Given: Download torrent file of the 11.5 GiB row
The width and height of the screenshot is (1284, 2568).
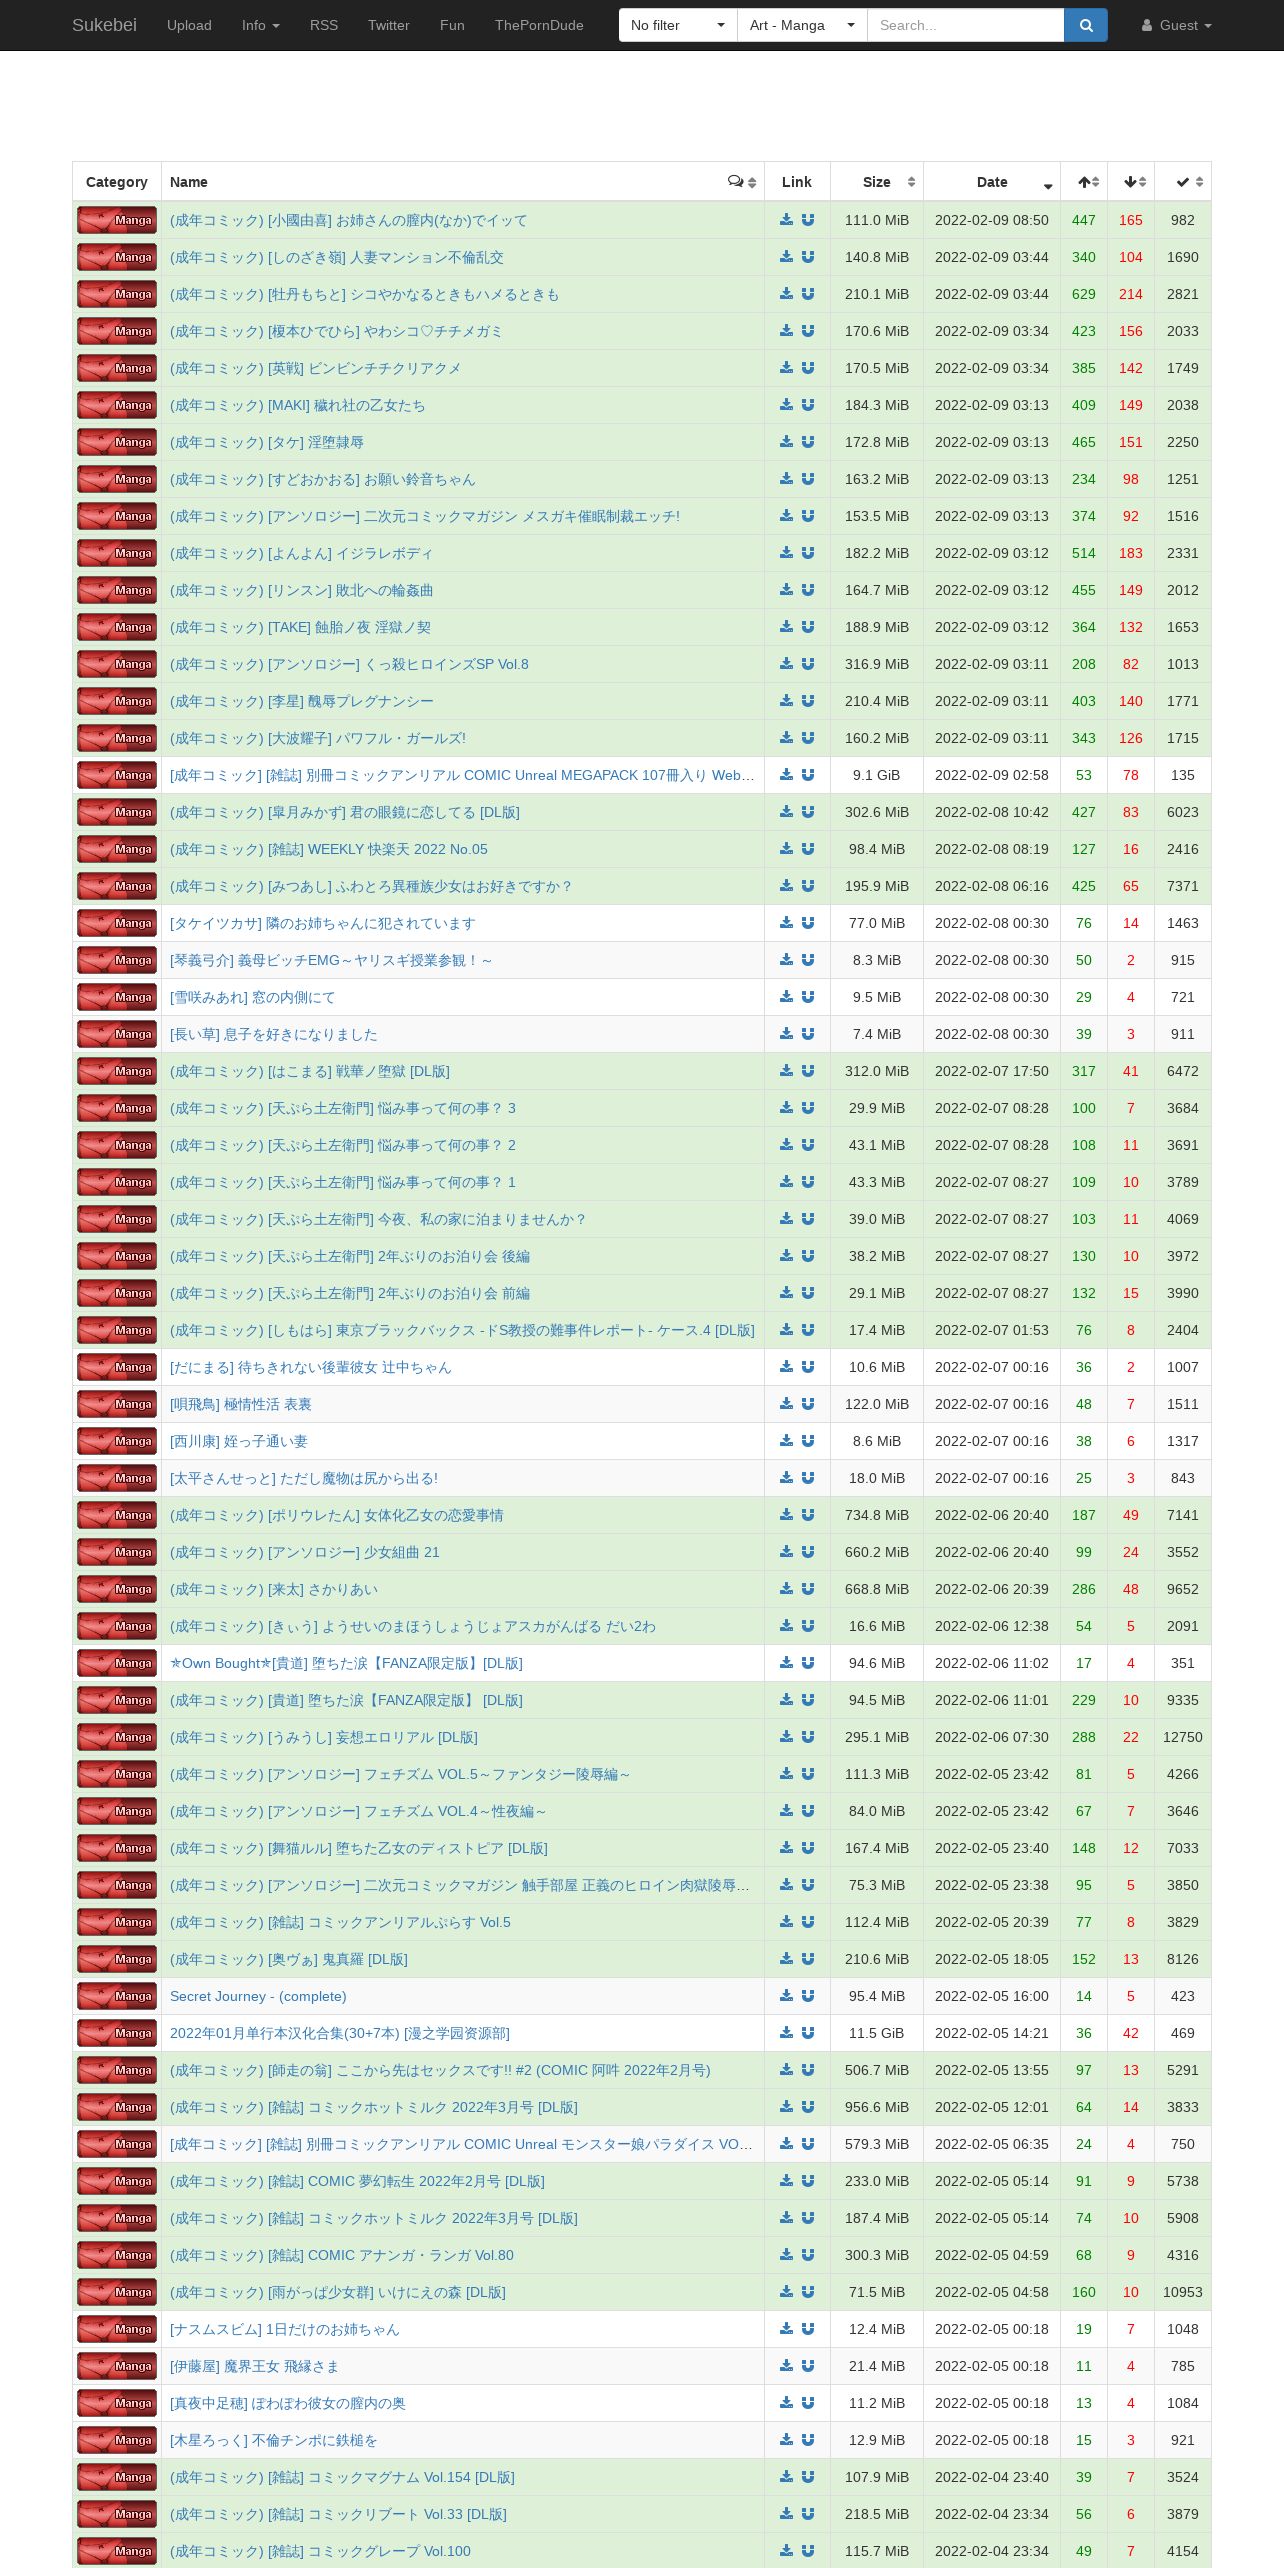Looking at the screenshot, I should point(786,2033).
